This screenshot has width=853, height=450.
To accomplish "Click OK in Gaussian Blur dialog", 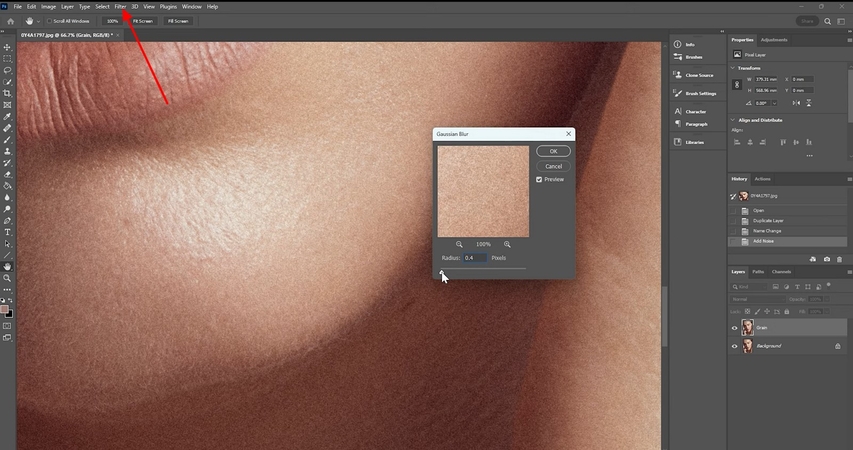I will coord(553,151).
